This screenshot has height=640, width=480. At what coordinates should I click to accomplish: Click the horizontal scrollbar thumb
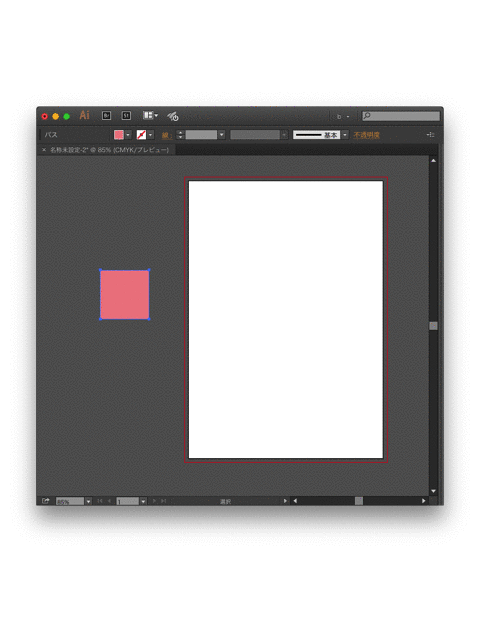tap(359, 501)
